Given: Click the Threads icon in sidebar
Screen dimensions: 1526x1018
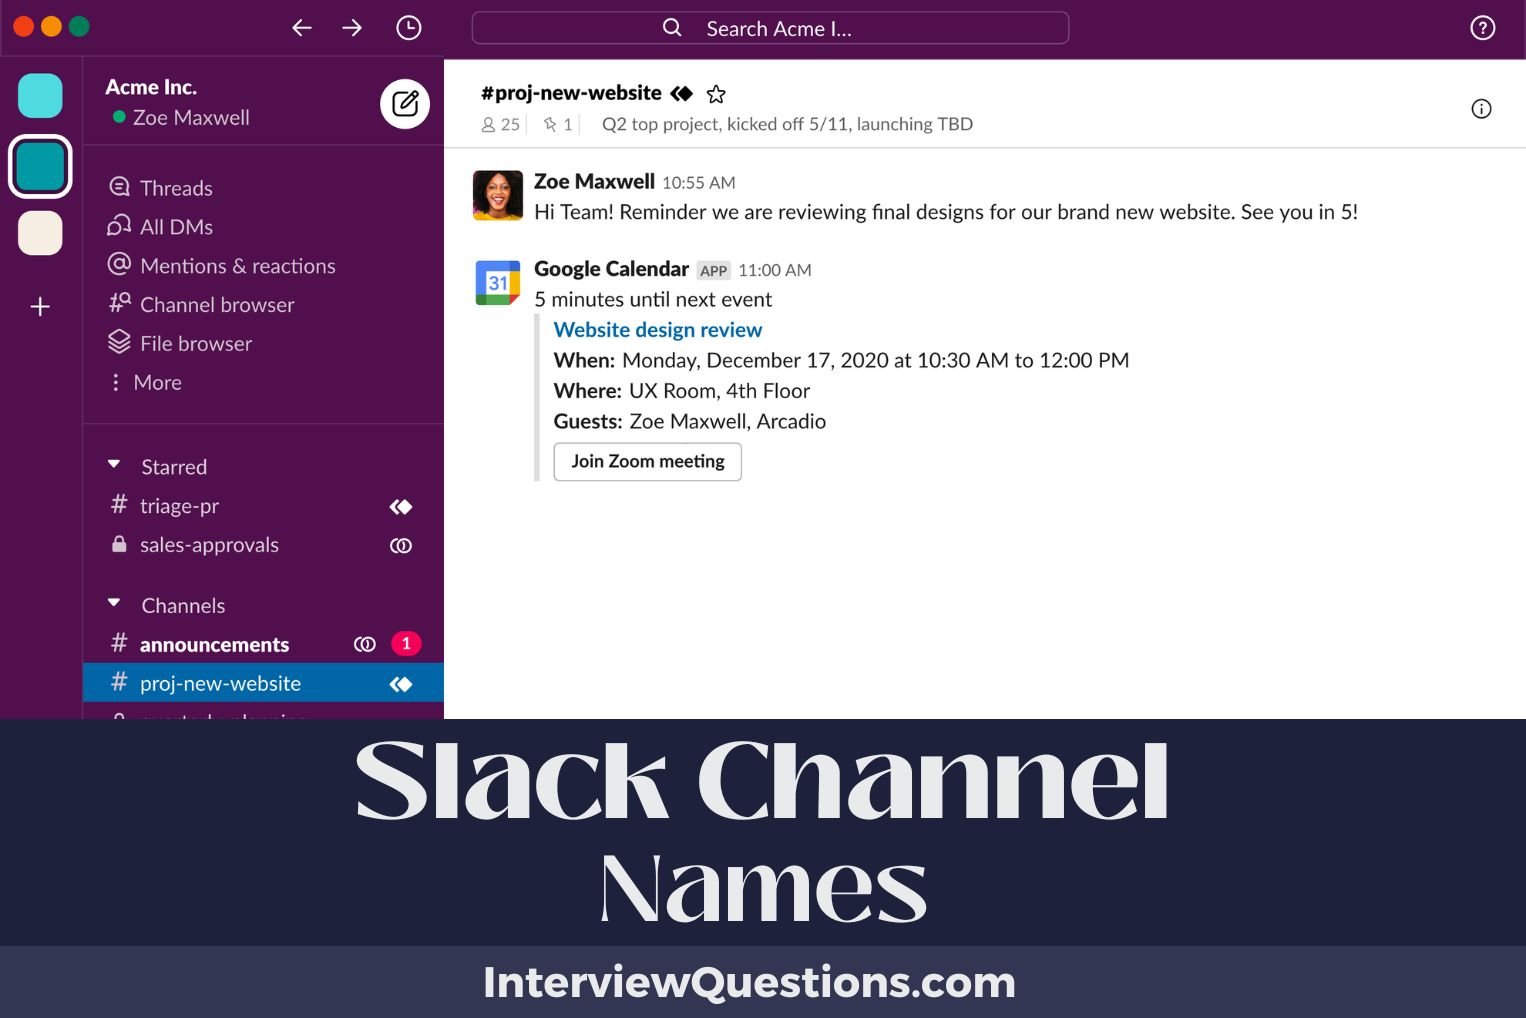Looking at the screenshot, I should click(119, 187).
